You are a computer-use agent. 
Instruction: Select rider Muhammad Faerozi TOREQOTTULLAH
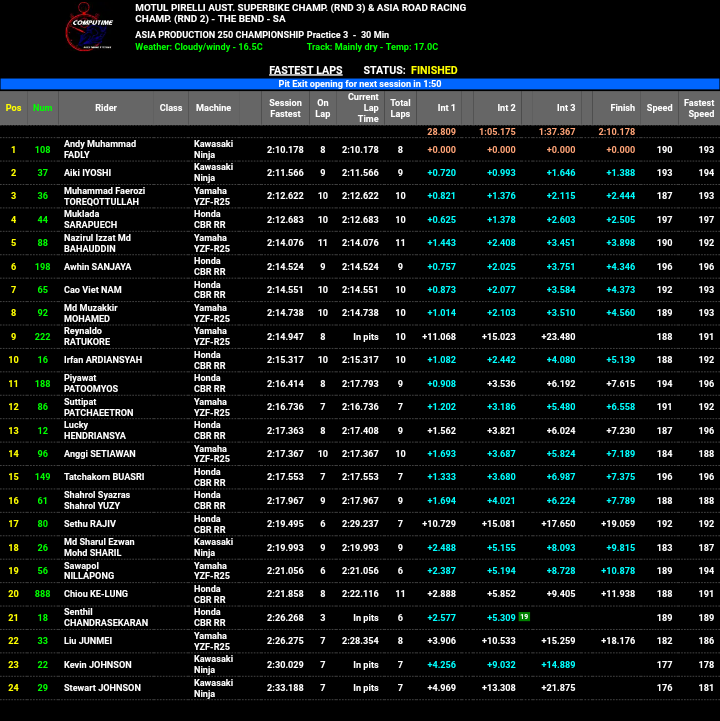(104, 196)
